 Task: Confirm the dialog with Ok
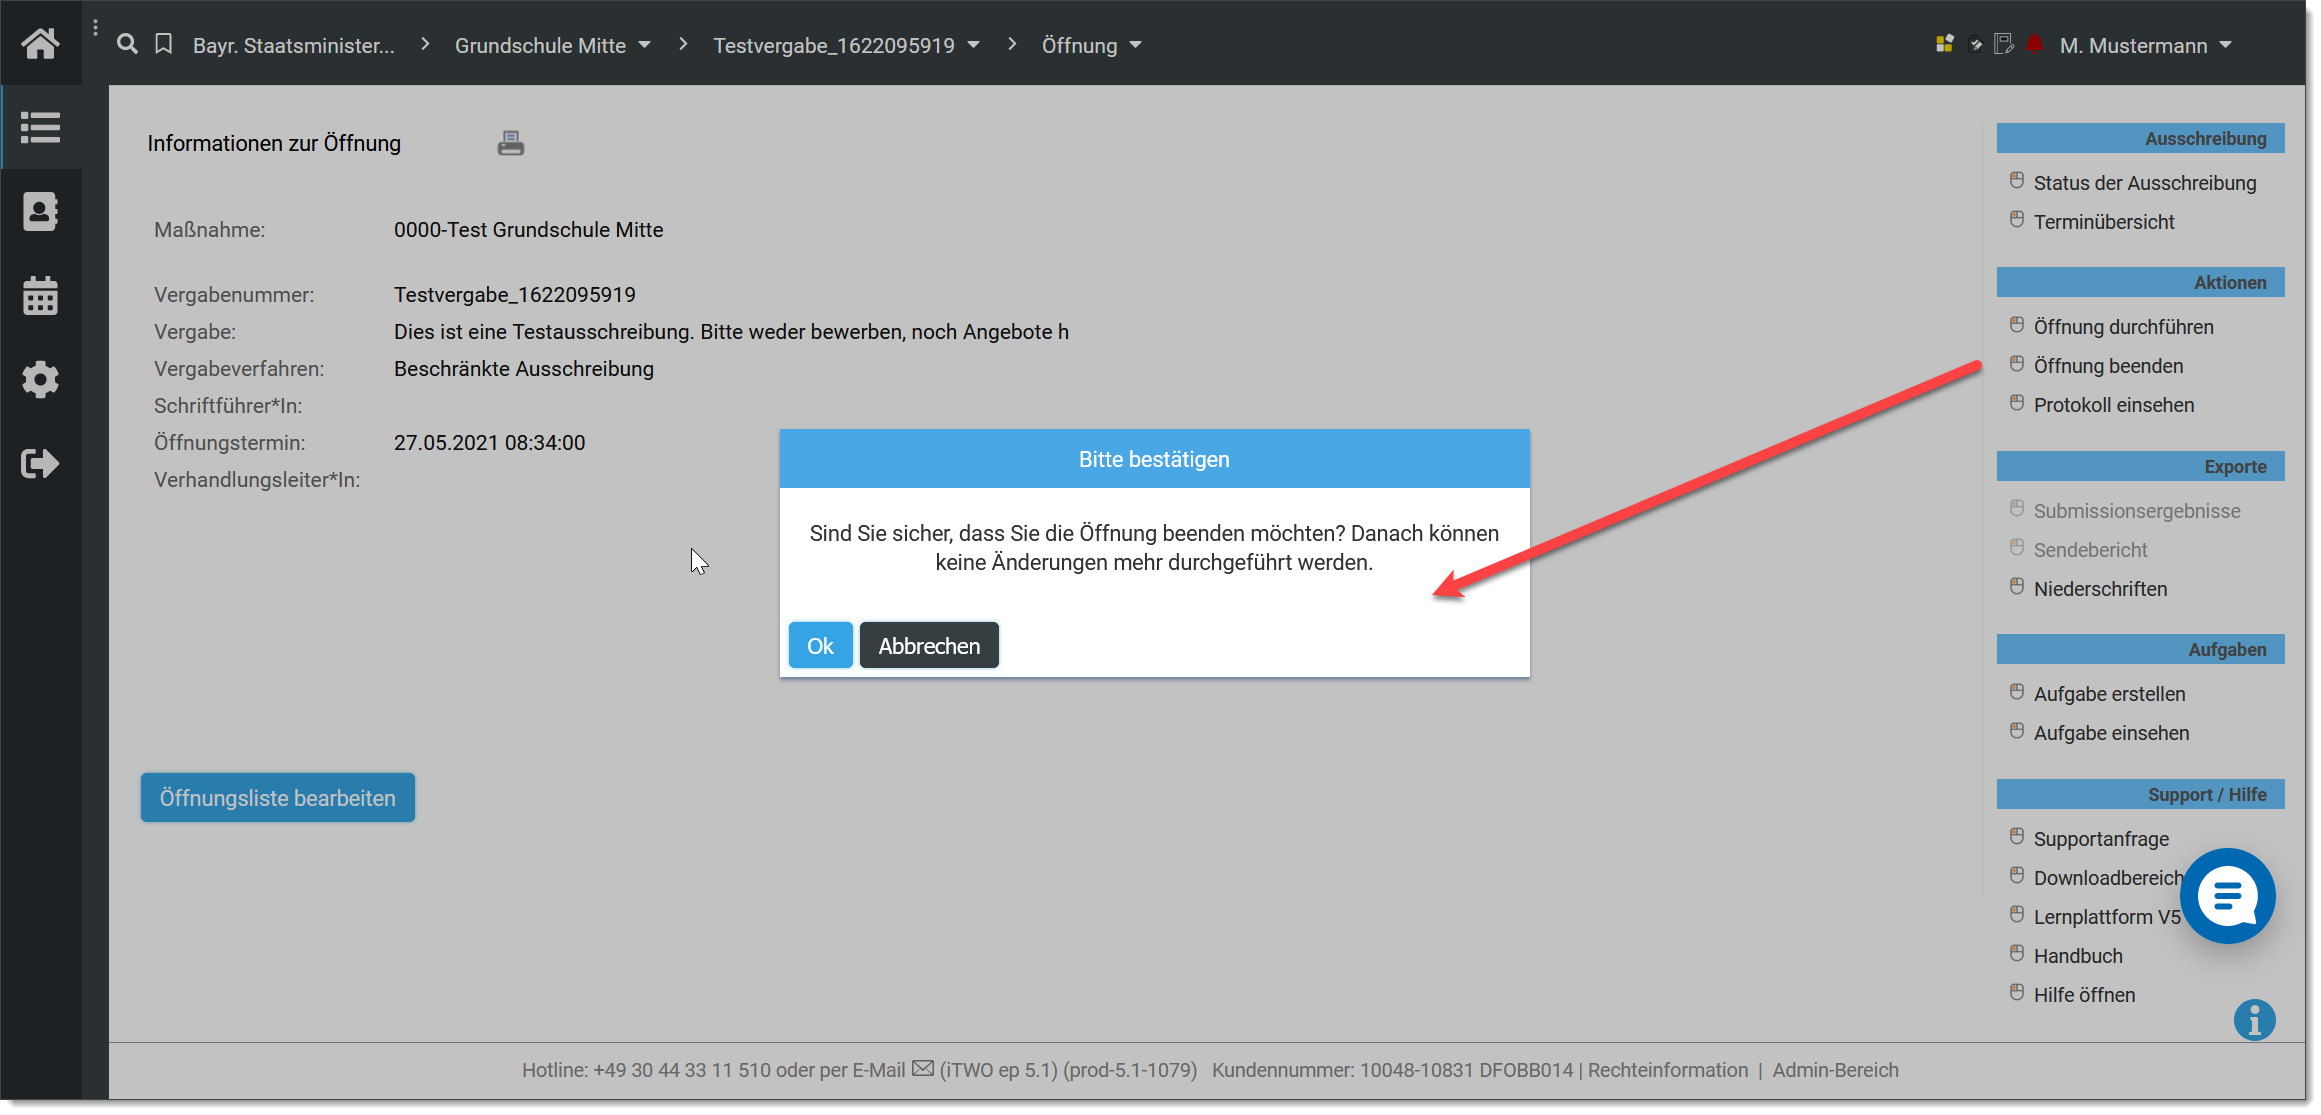coord(820,646)
